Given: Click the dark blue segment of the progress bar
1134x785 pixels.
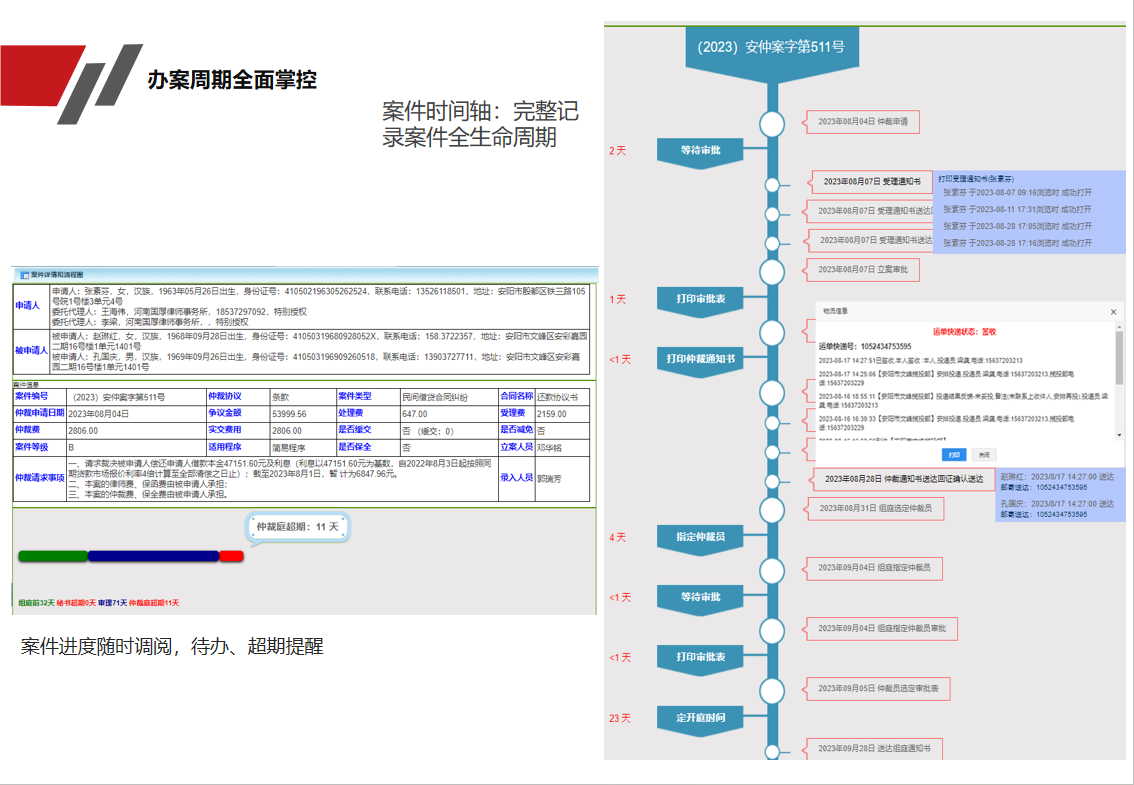Looking at the screenshot, I should [153, 556].
